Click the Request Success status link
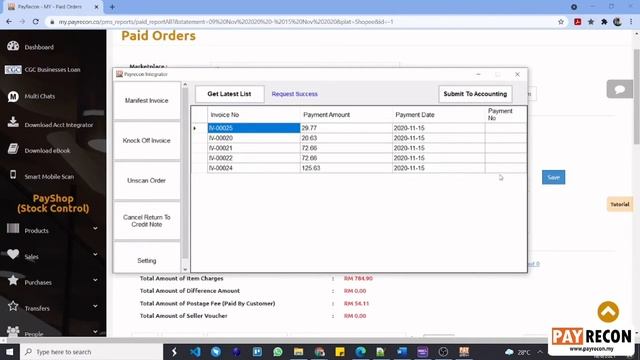Image resolution: width=640 pixels, height=360 pixels. pos(294,94)
